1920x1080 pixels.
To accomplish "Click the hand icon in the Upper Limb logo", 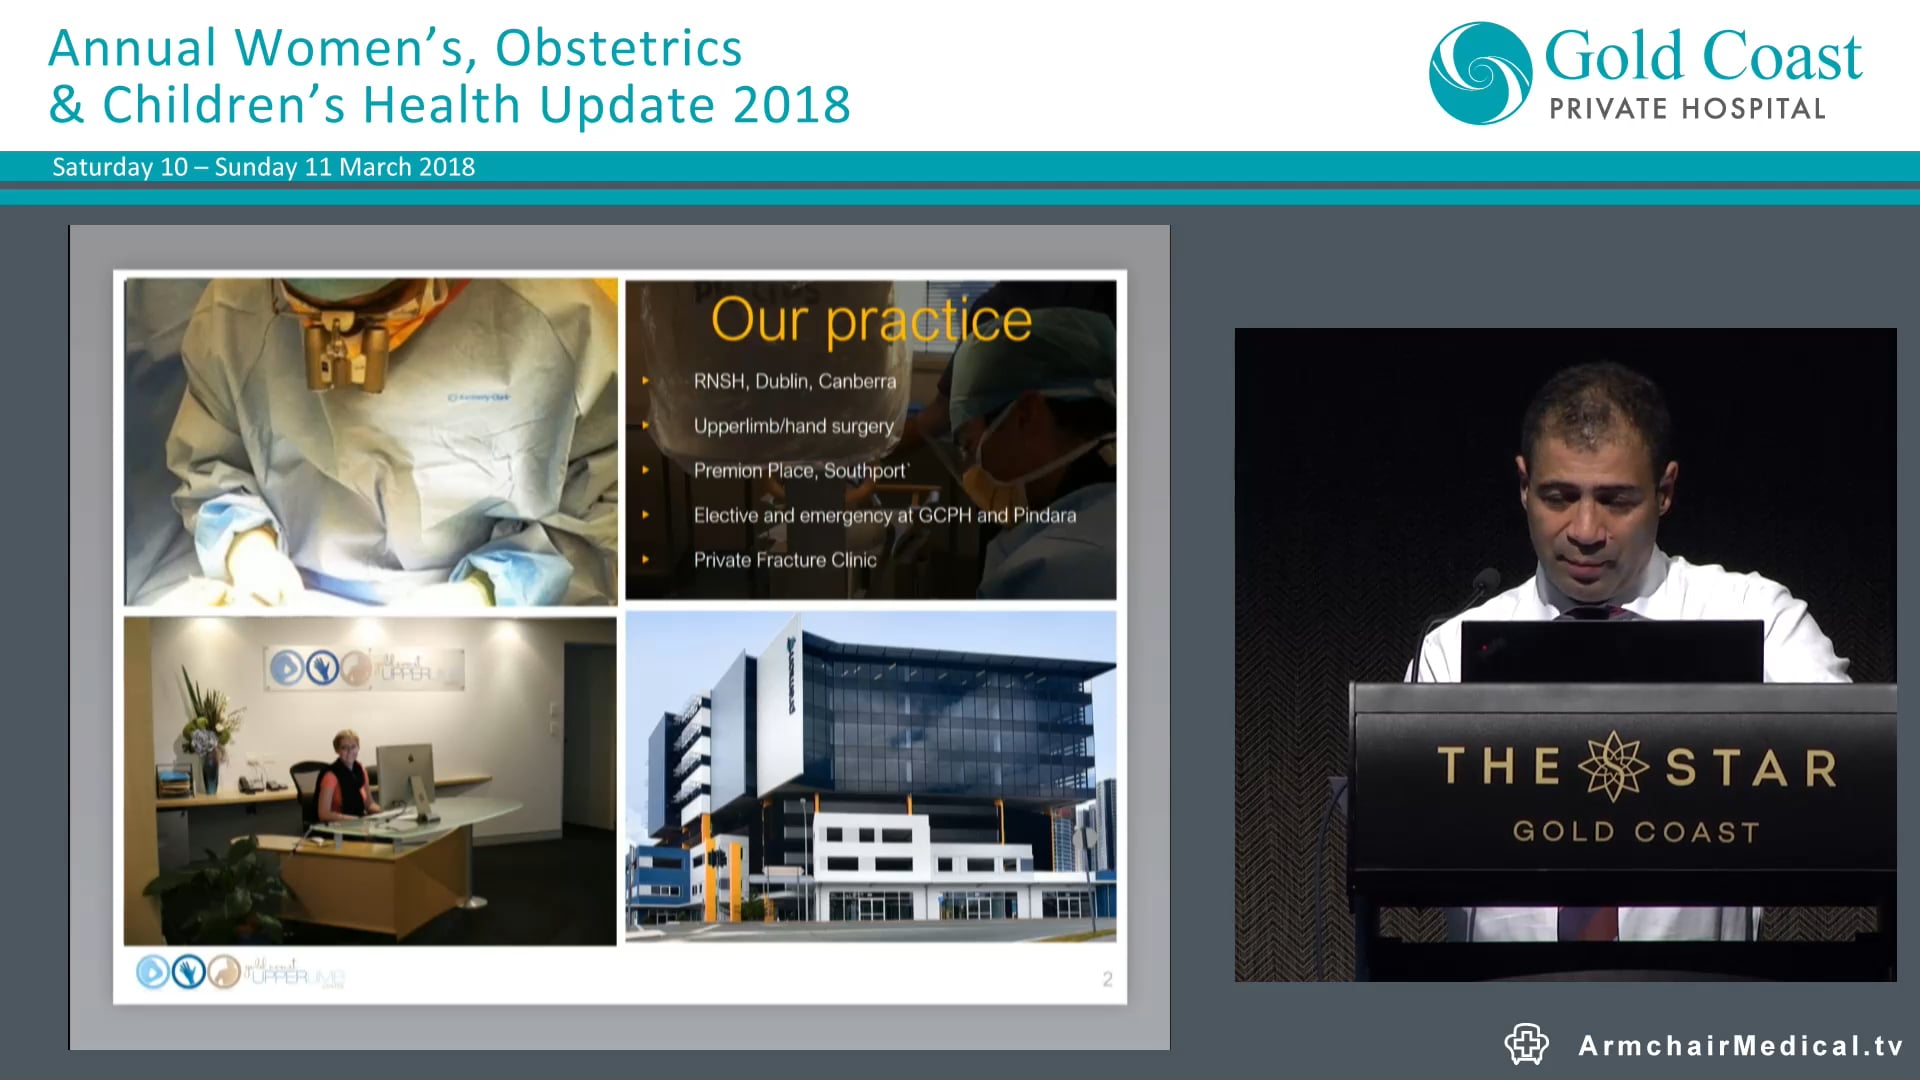I will click(x=188, y=972).
